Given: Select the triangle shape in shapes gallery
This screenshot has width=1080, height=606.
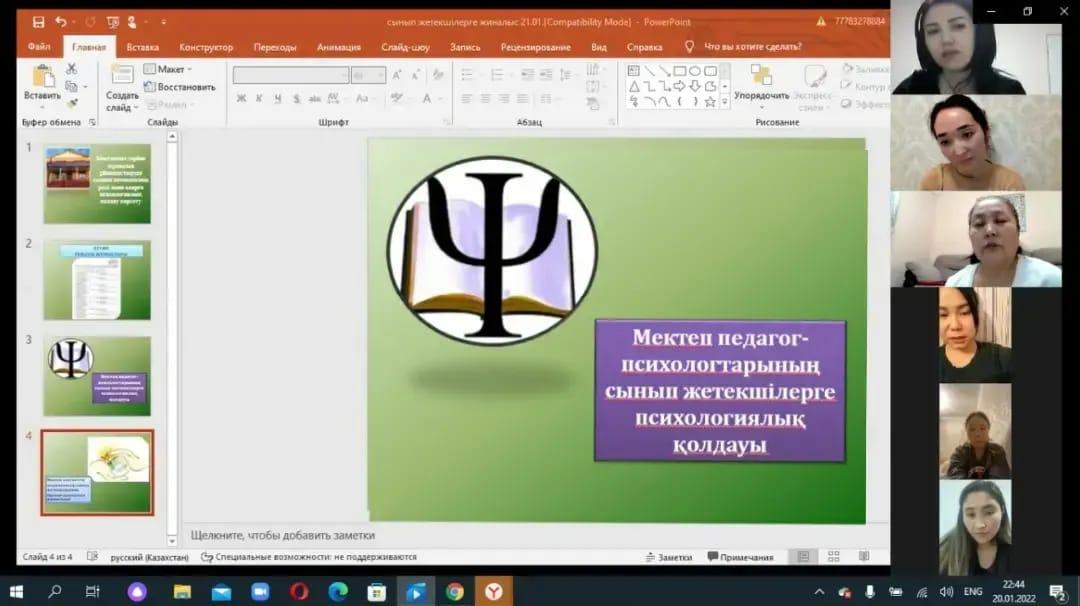Looking at the screenshot, I should 634,86.
